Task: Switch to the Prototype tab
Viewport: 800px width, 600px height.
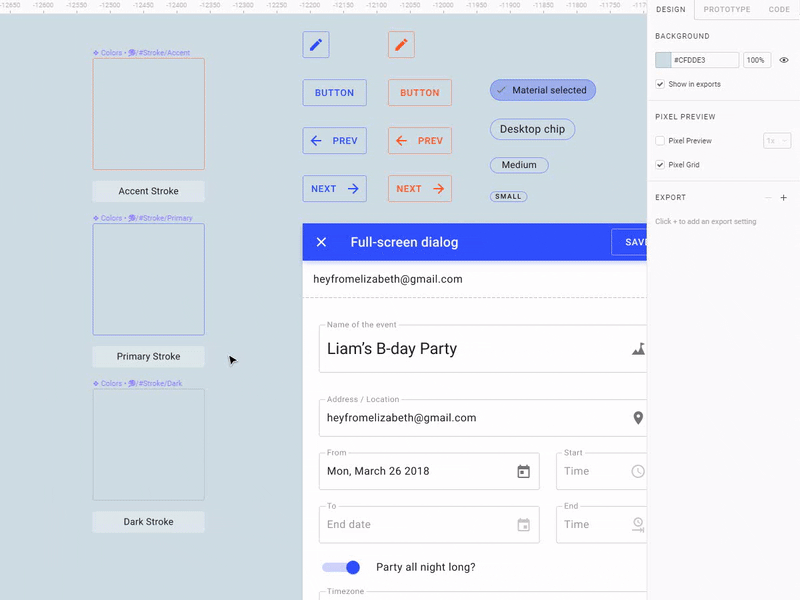Action: point(727,10)
